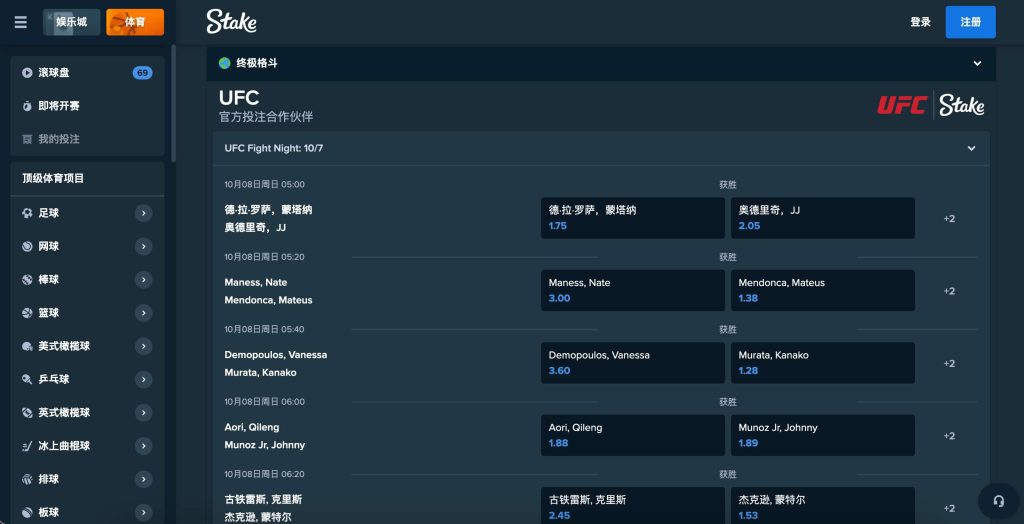Bet on 古铁雷斯, 克里斯 at 2.45
The image size is (1024, 524).
point(633,506)
